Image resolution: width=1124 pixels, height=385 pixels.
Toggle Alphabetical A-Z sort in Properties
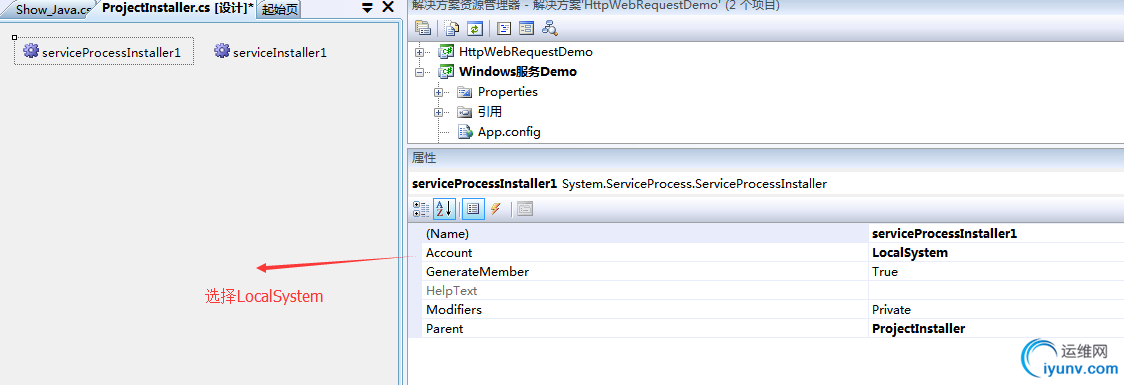(x=444, y=209)
